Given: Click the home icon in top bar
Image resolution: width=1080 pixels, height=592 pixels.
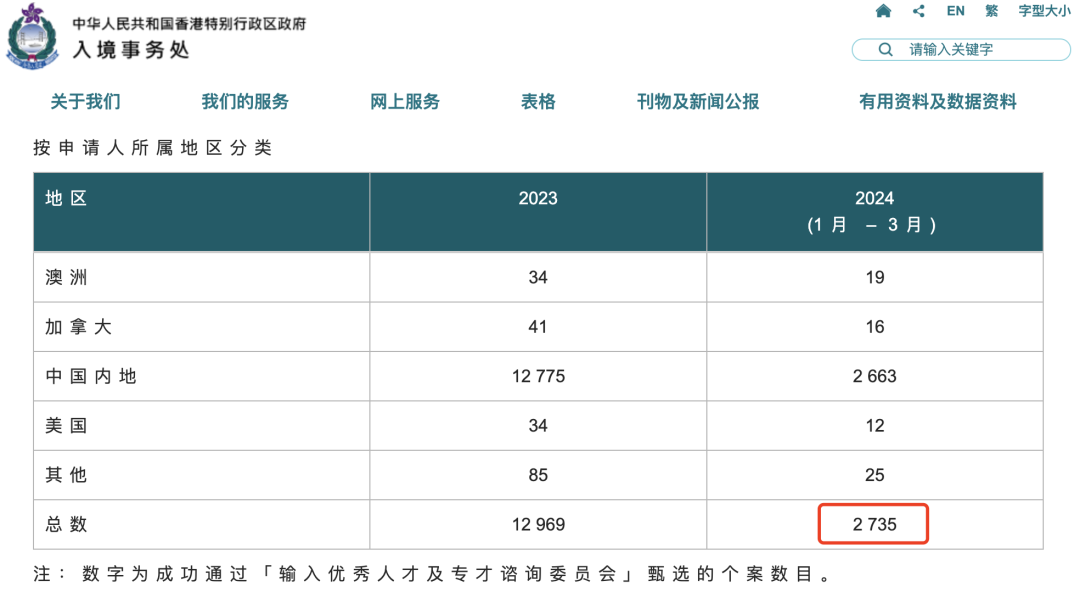Looking at the screenshot, I should click(x=883, y=11).
